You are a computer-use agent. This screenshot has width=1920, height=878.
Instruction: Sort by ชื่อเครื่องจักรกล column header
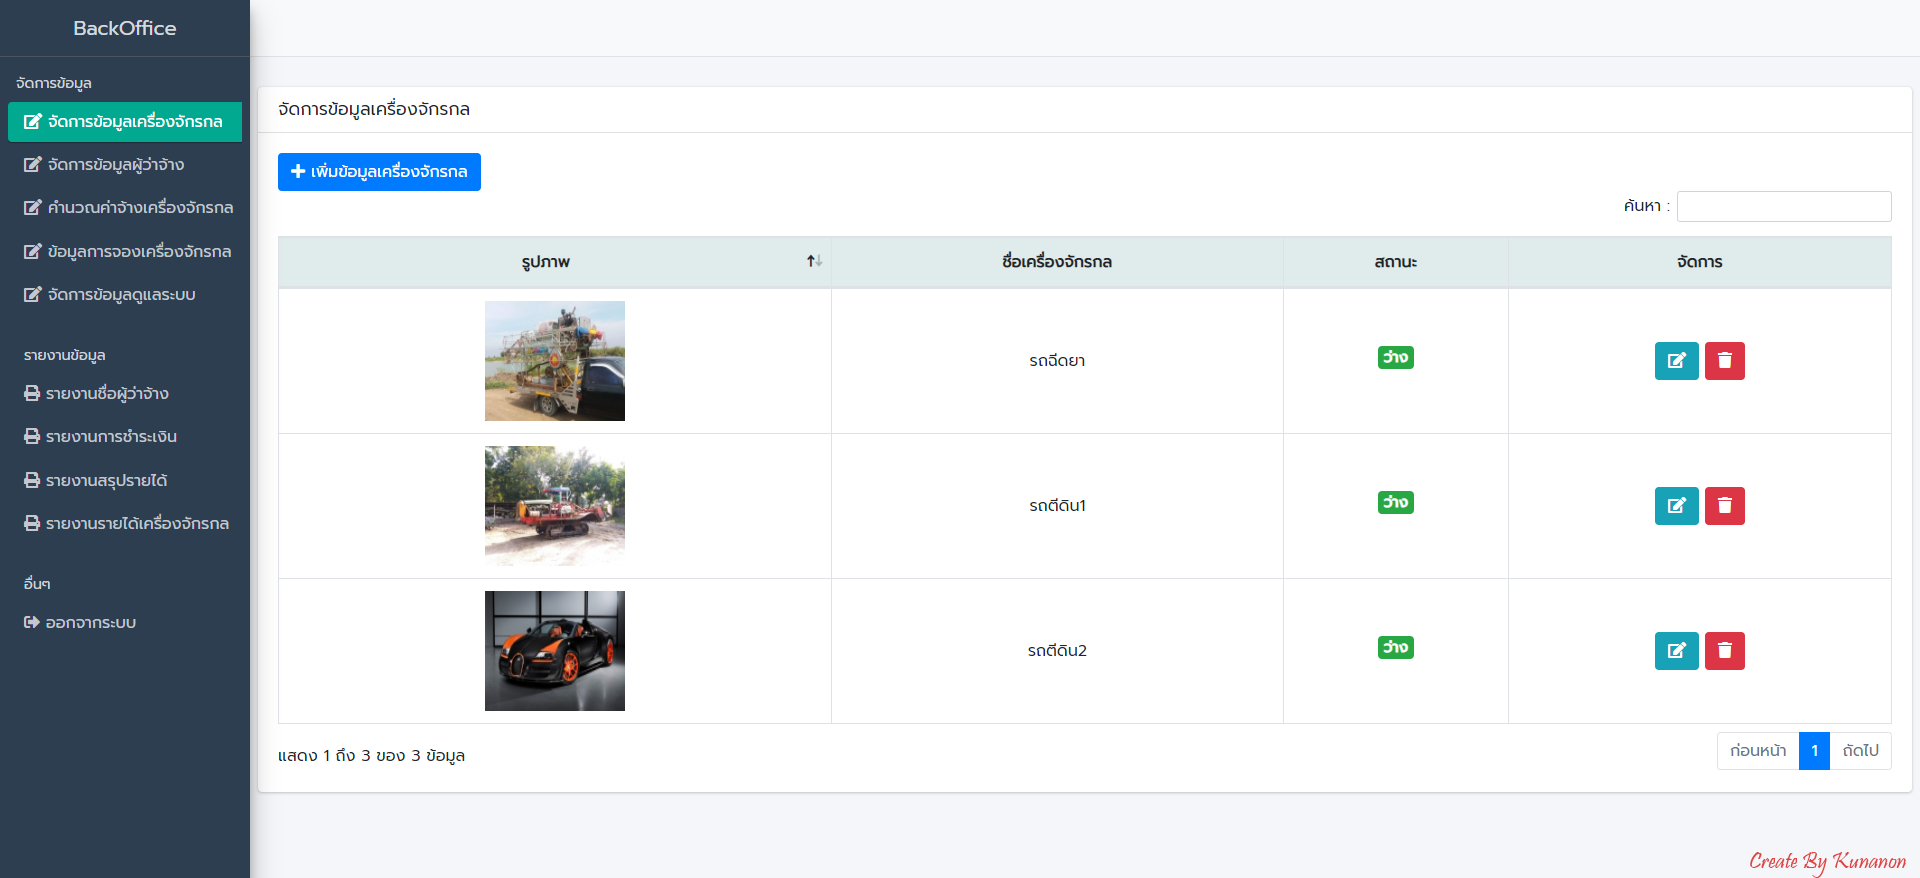click(x=1056, y=262)
